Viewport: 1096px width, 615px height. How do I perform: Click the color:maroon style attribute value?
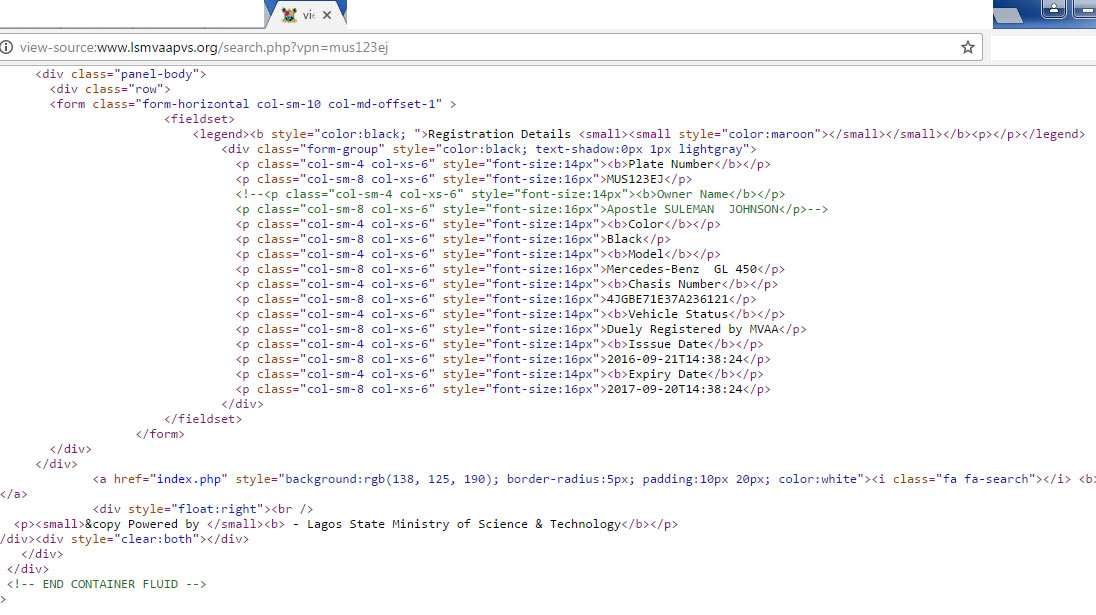[772, 134]
